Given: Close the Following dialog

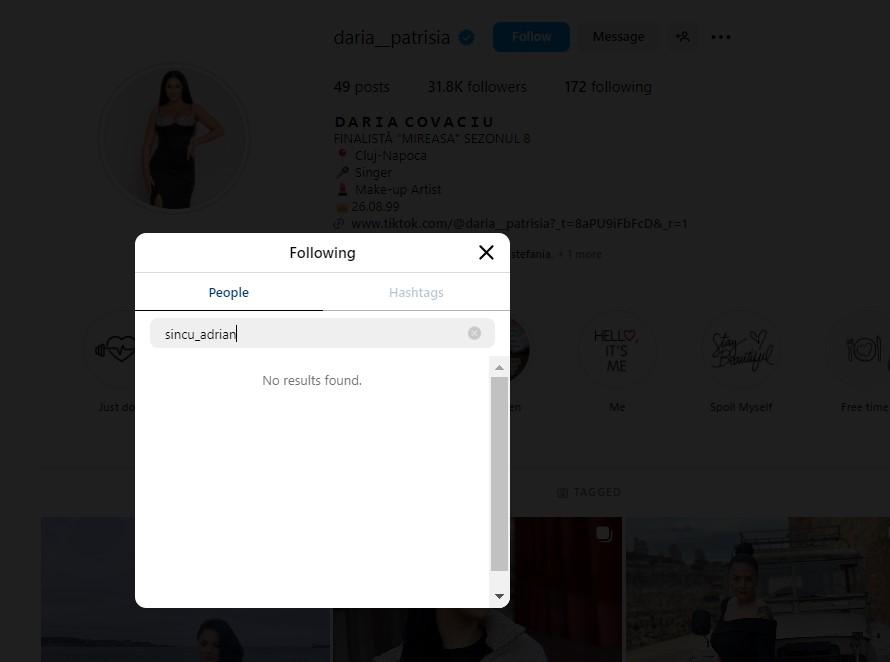Looking at the screenshot, I should pyautogui.click(x=486, y=253).
